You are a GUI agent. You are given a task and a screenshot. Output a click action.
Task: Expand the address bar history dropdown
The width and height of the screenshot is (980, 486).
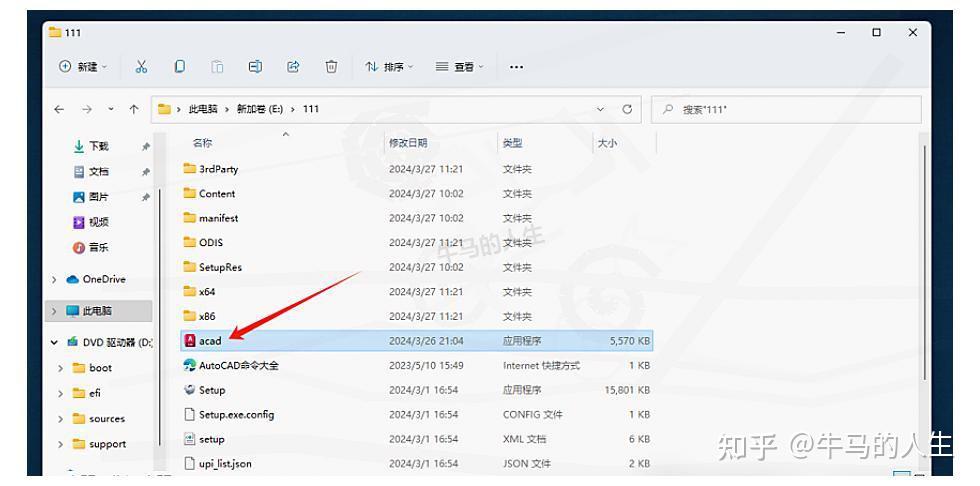tap(601, 109)
